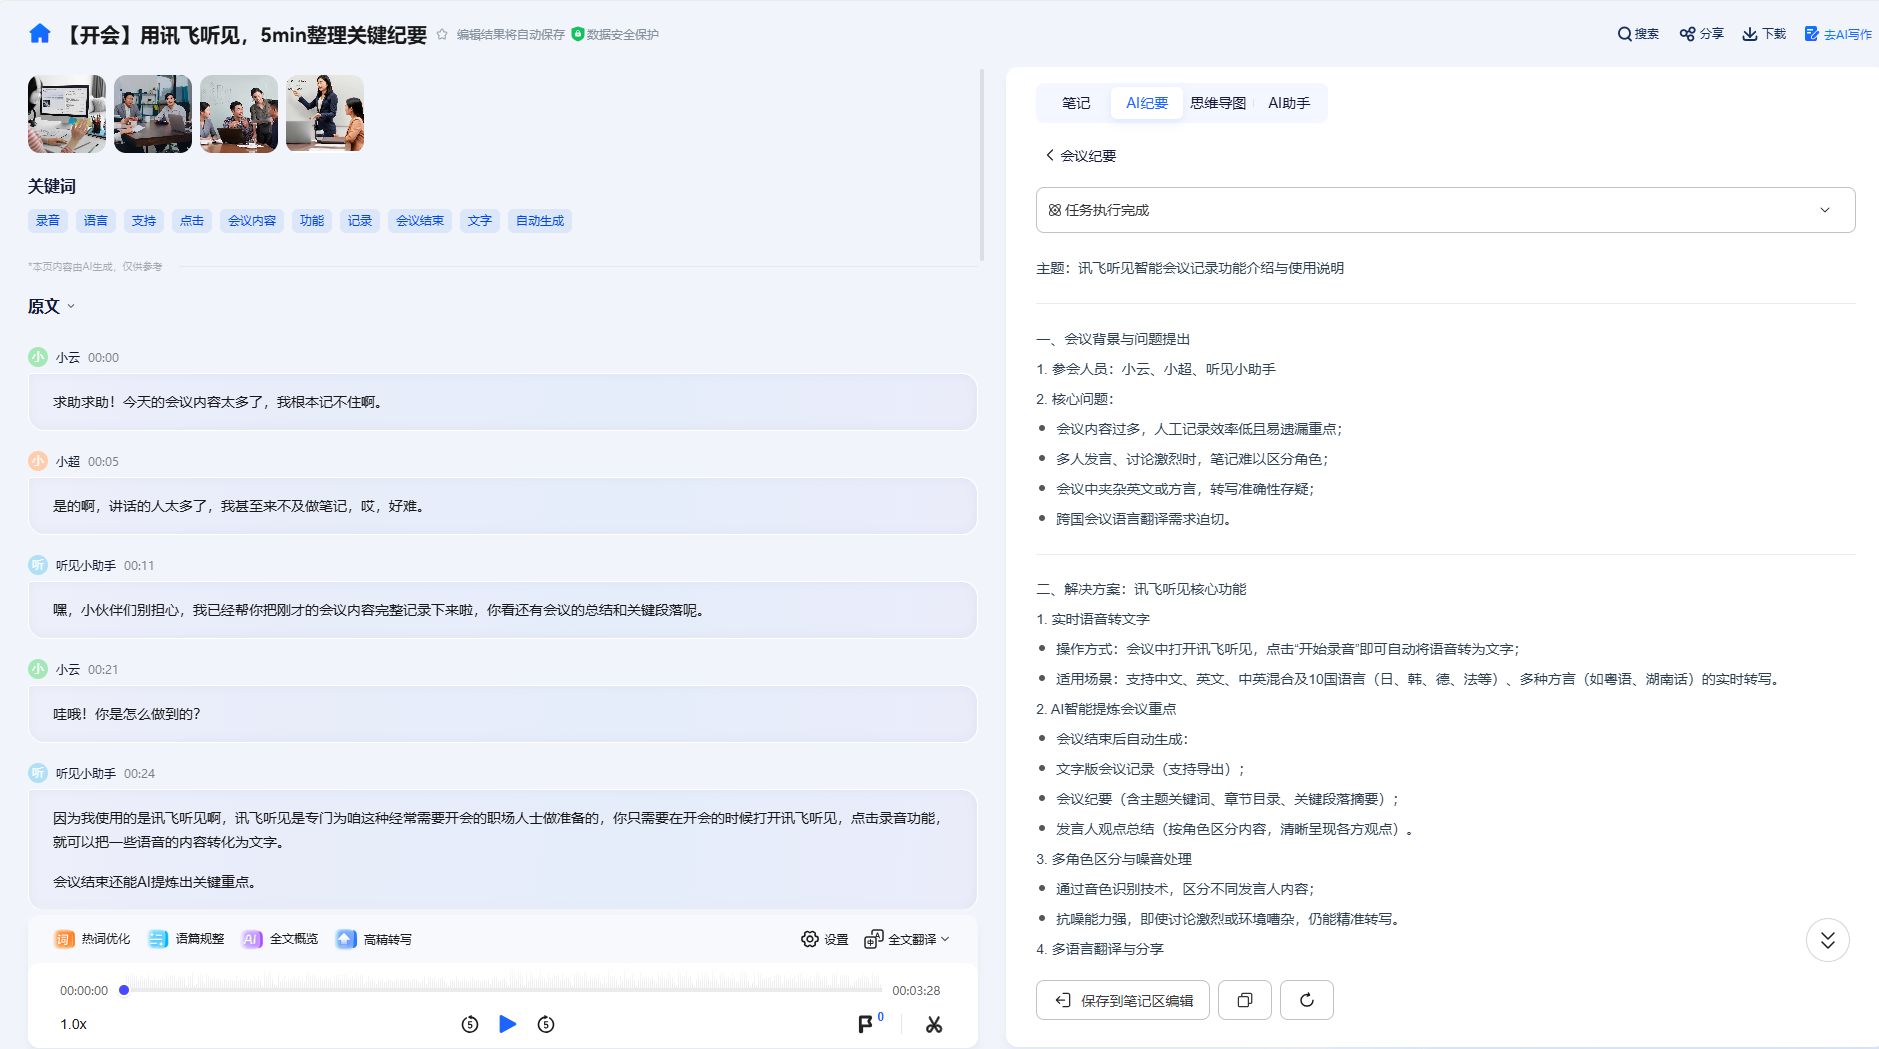Open the third meeting photo thumbnail
The image size is (1879, 1049).
pyautogui.click(x=239, y=114)
